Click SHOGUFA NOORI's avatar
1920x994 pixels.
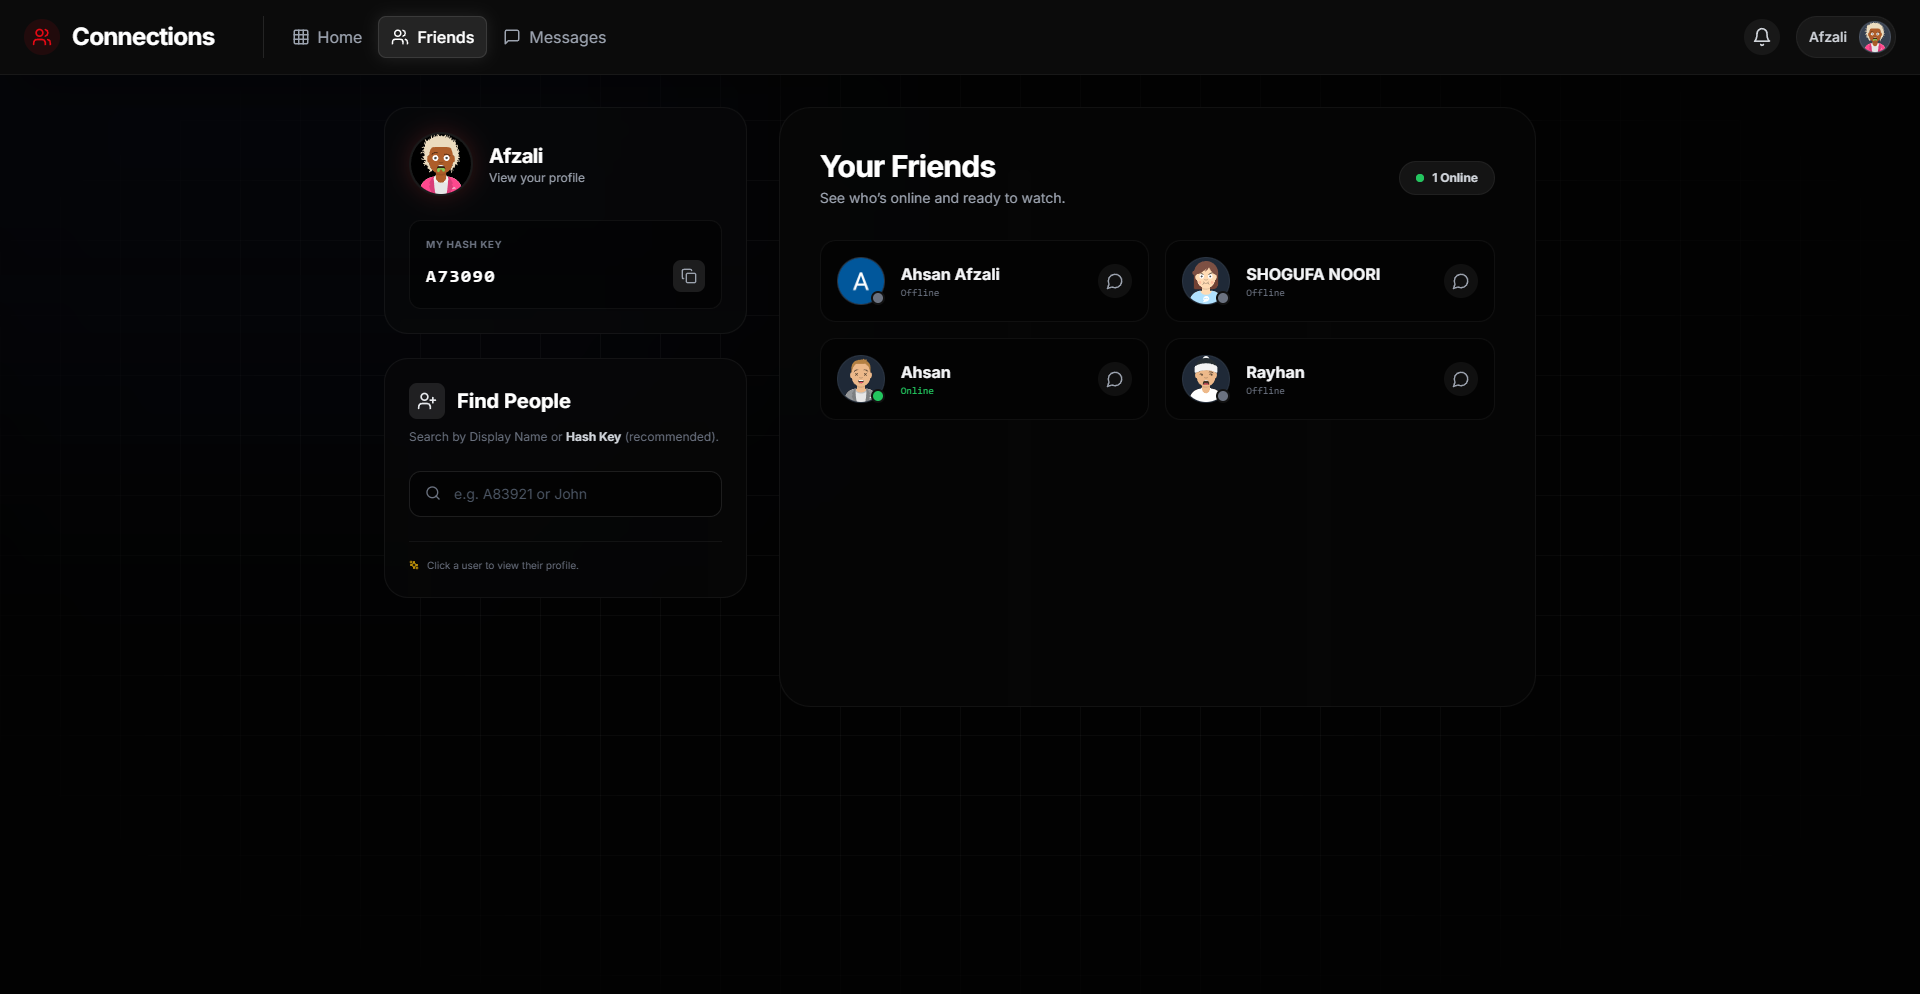point(1206,282)
